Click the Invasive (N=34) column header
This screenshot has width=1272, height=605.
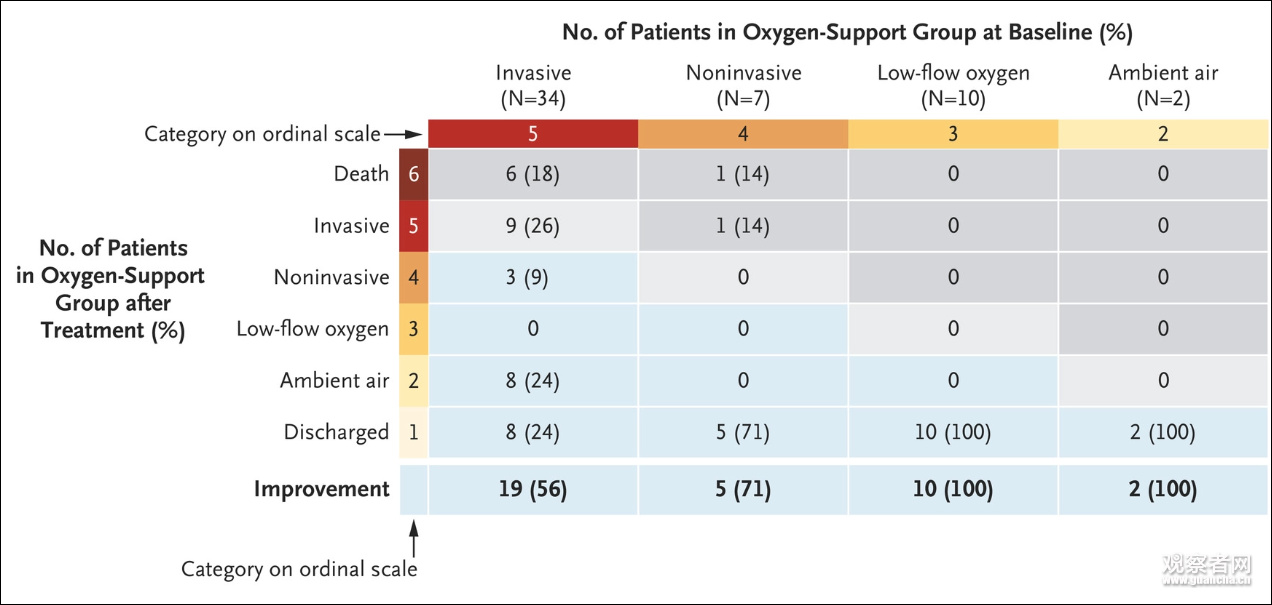click(533, 86)
